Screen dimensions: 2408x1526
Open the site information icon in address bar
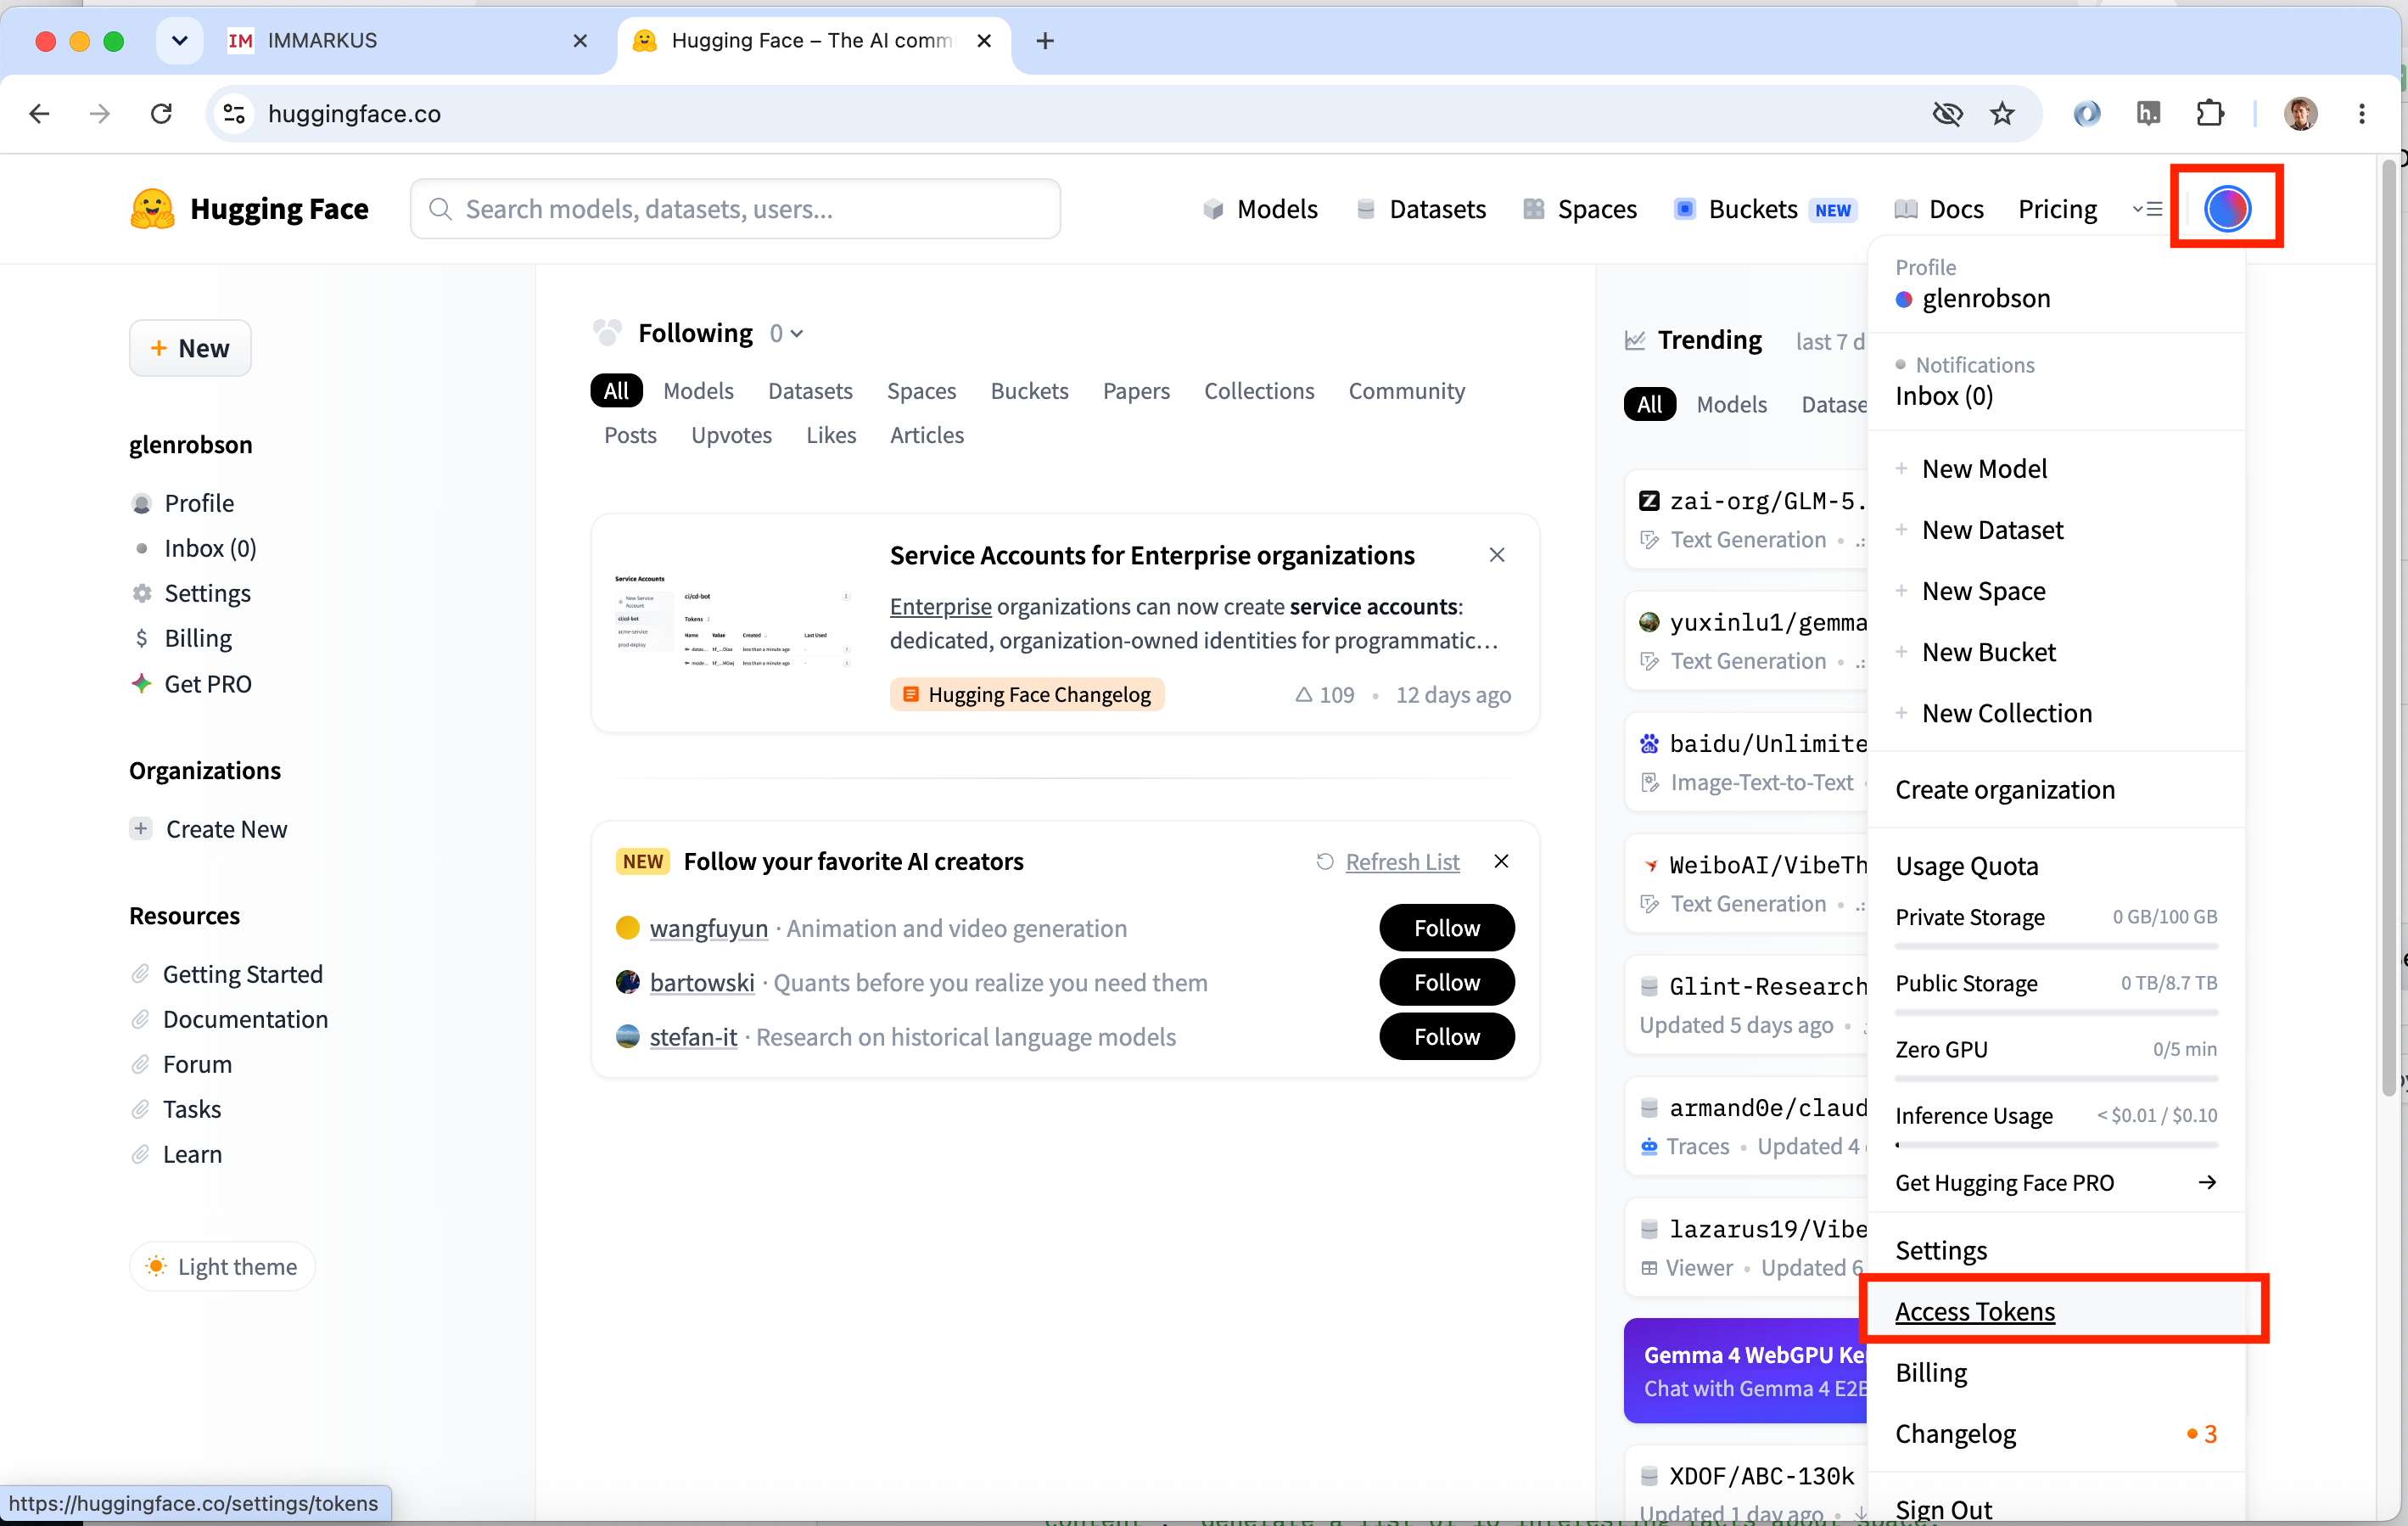pos(234,113)
